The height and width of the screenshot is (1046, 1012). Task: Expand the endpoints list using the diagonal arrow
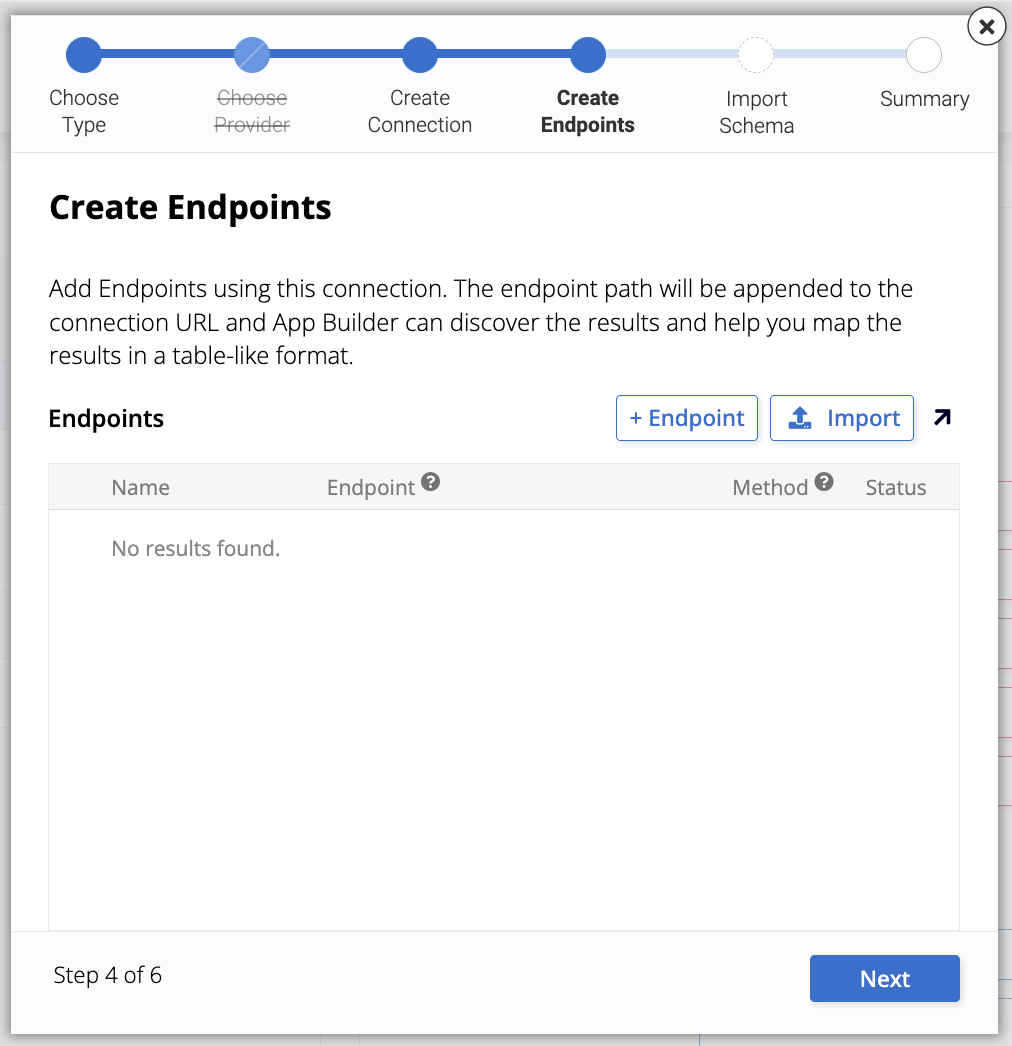tap(941, 417)
